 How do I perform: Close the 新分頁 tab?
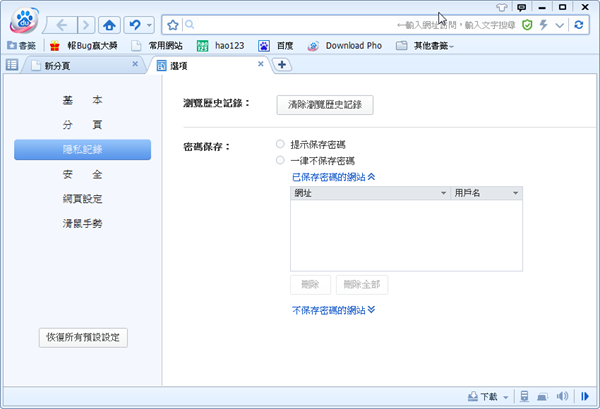pyautogui.click(x=135, y=64)
